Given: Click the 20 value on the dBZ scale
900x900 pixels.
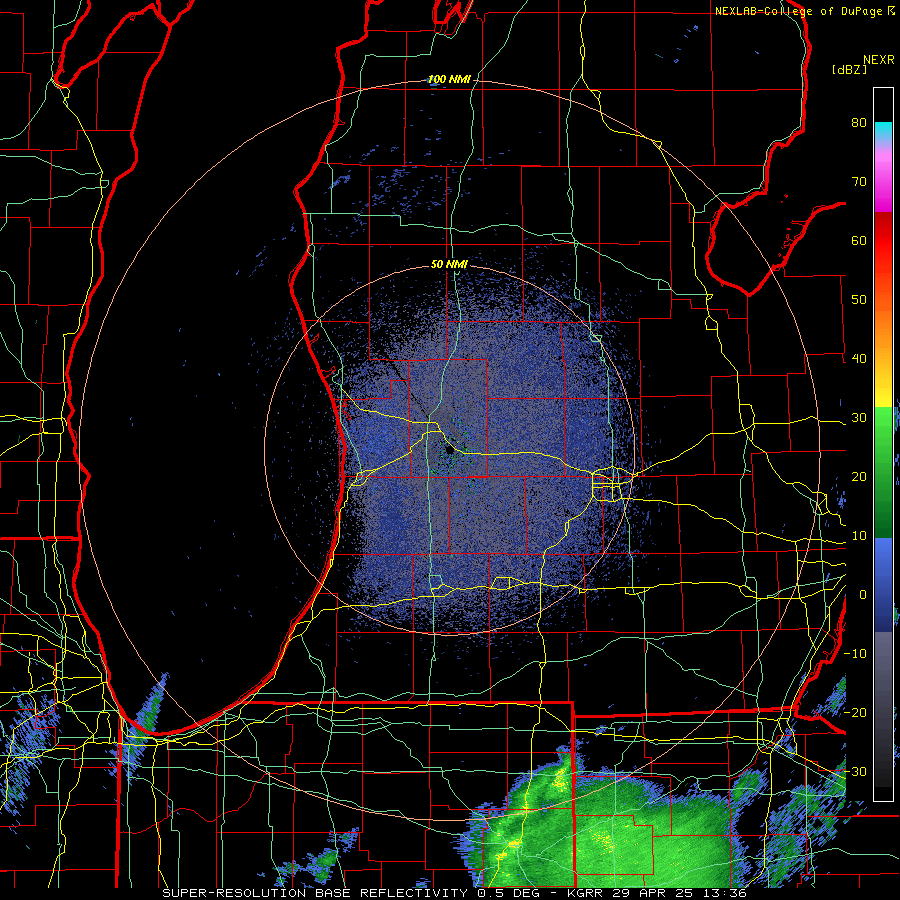Looking at the screenshot, I should (x=859, y=477).
